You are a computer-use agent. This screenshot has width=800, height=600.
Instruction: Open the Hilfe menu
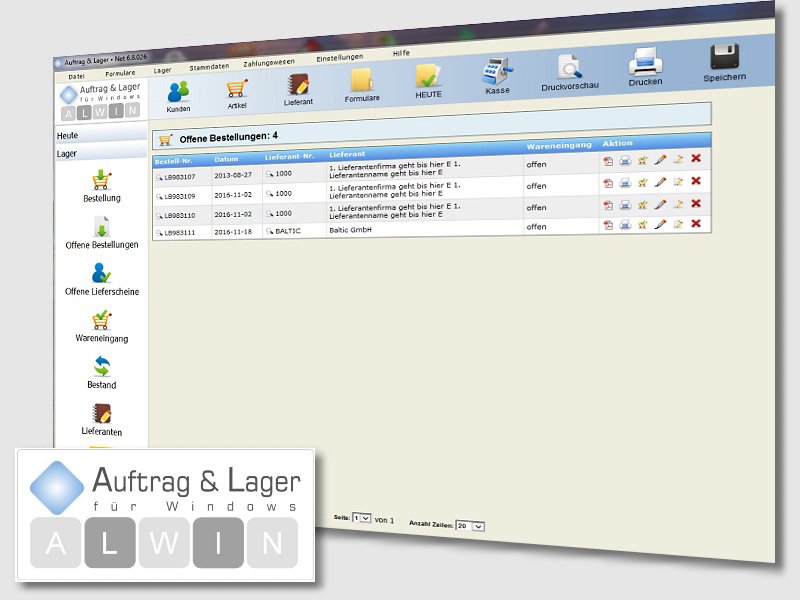point(401,53)
